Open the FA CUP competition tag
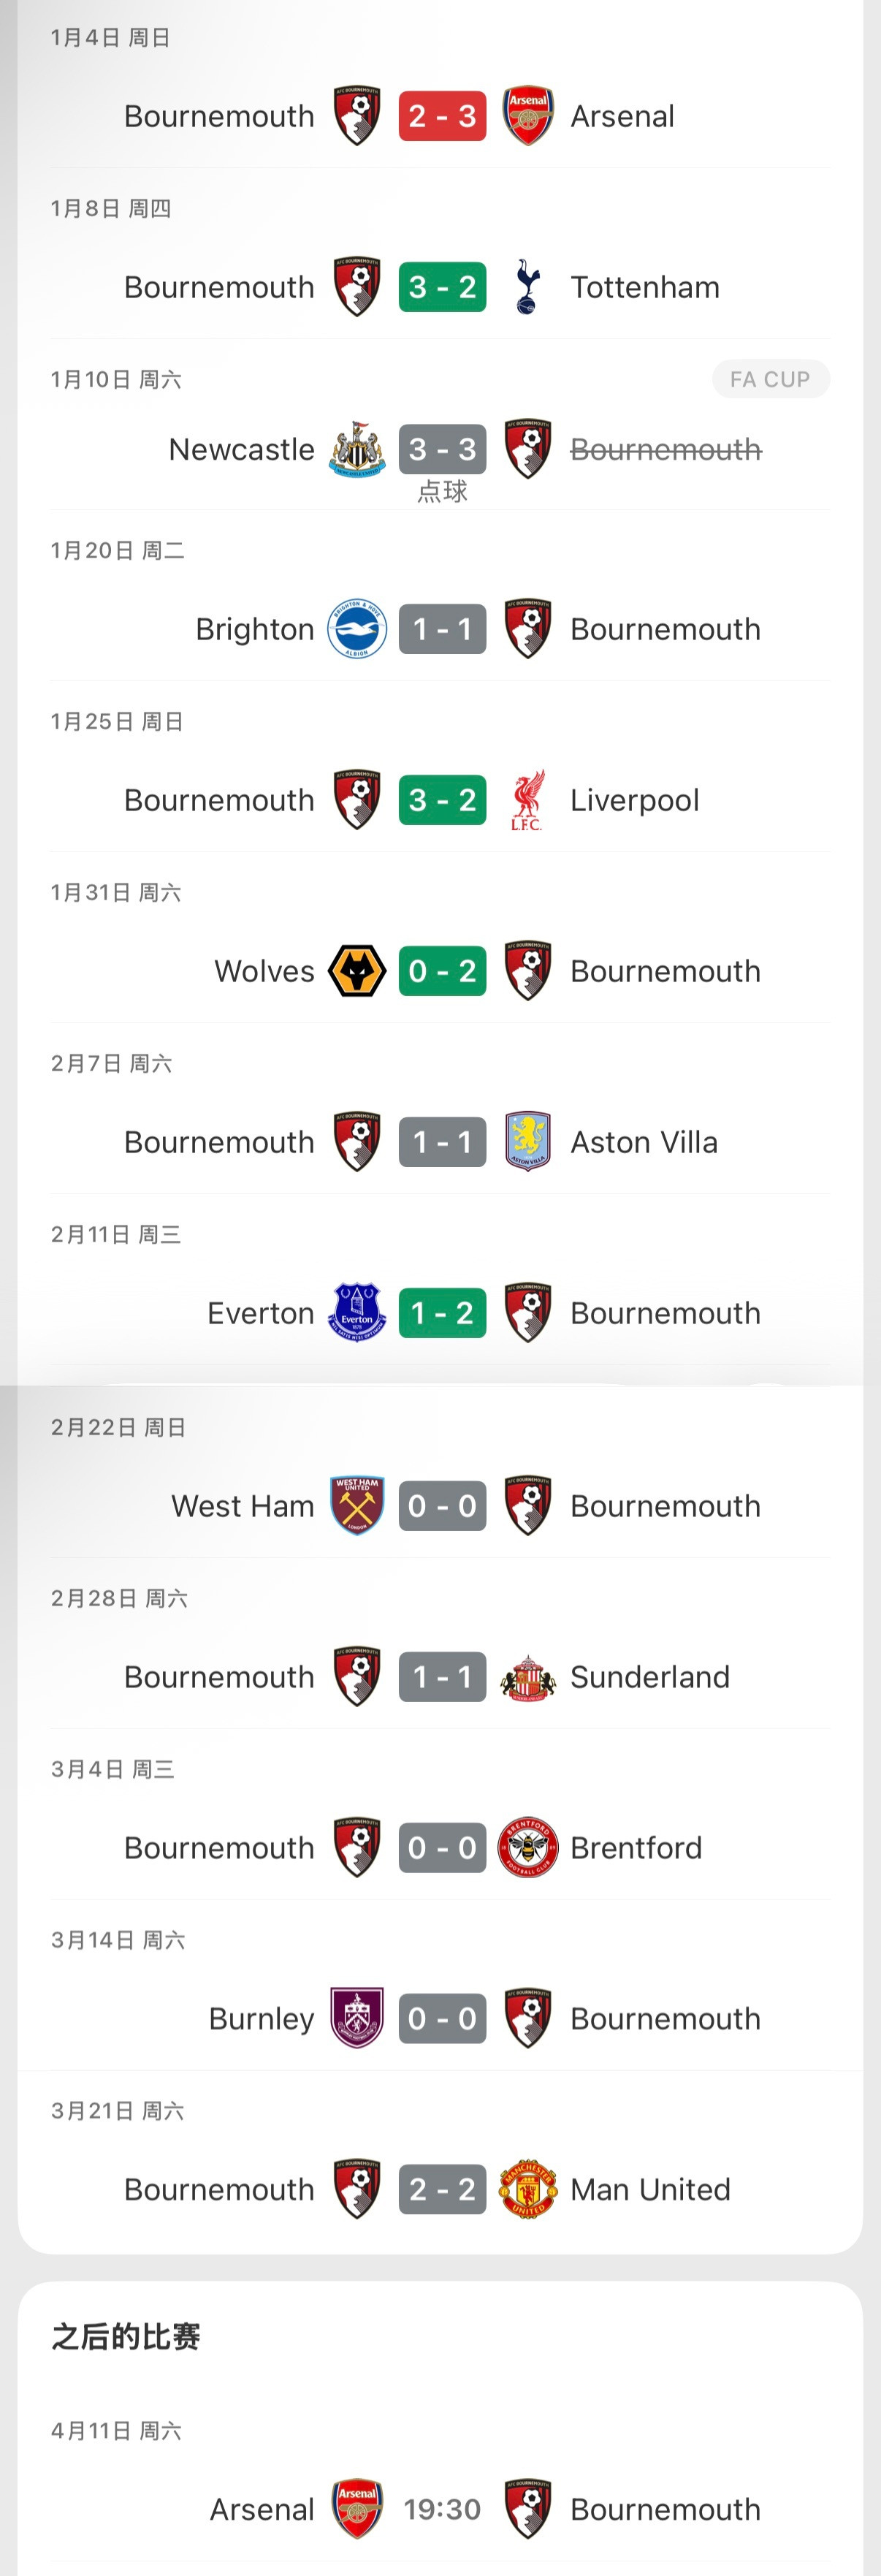This screenshot has height=2576, width=881. click(x=770, y=379)
